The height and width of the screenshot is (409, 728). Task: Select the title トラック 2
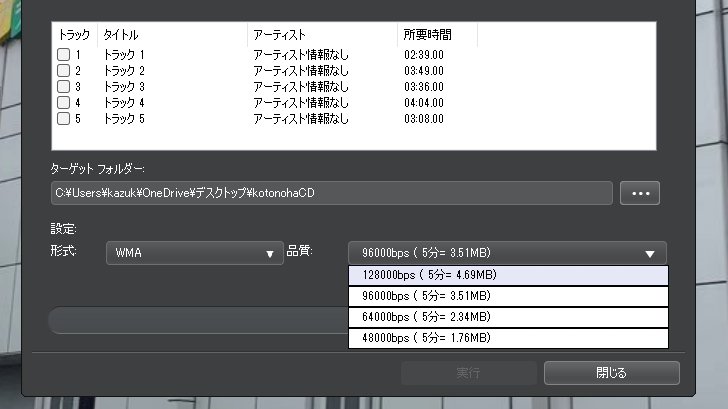click(124, 71)
